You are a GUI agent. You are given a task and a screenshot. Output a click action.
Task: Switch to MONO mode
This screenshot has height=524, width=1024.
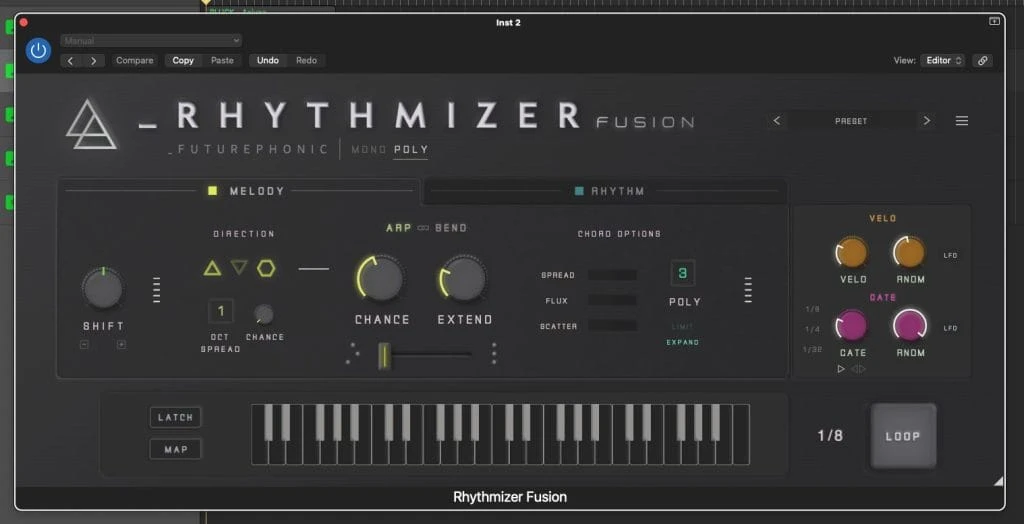pyautogui.click(x=369, y=150)
